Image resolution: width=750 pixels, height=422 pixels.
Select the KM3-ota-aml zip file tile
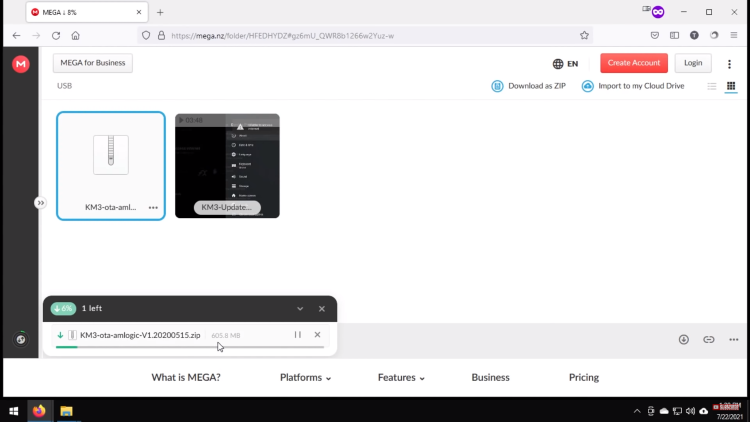point(111,166)
